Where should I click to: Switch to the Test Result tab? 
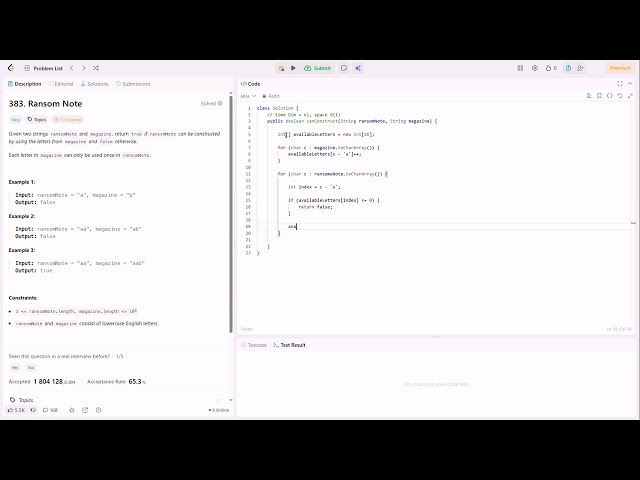[289, 345]
